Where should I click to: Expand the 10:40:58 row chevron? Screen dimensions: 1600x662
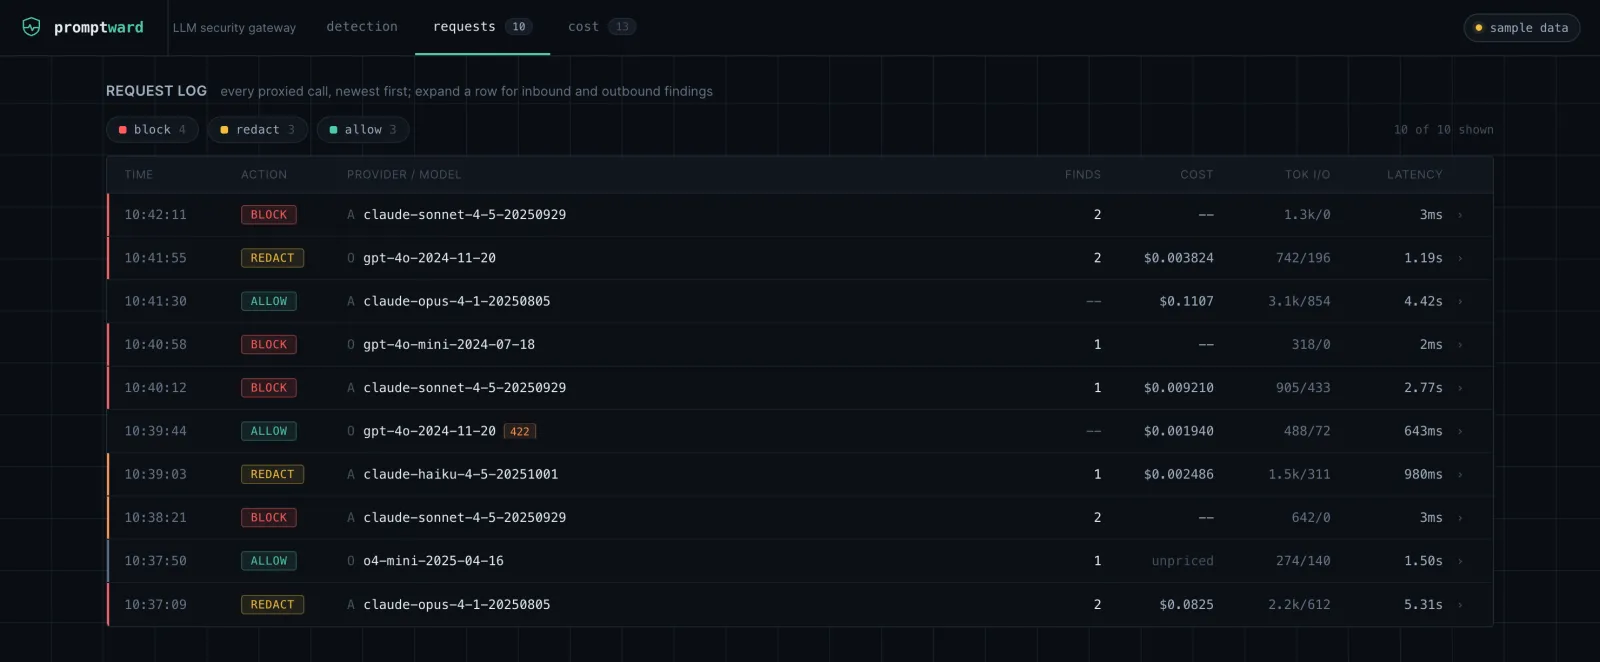click(1460, 345)
